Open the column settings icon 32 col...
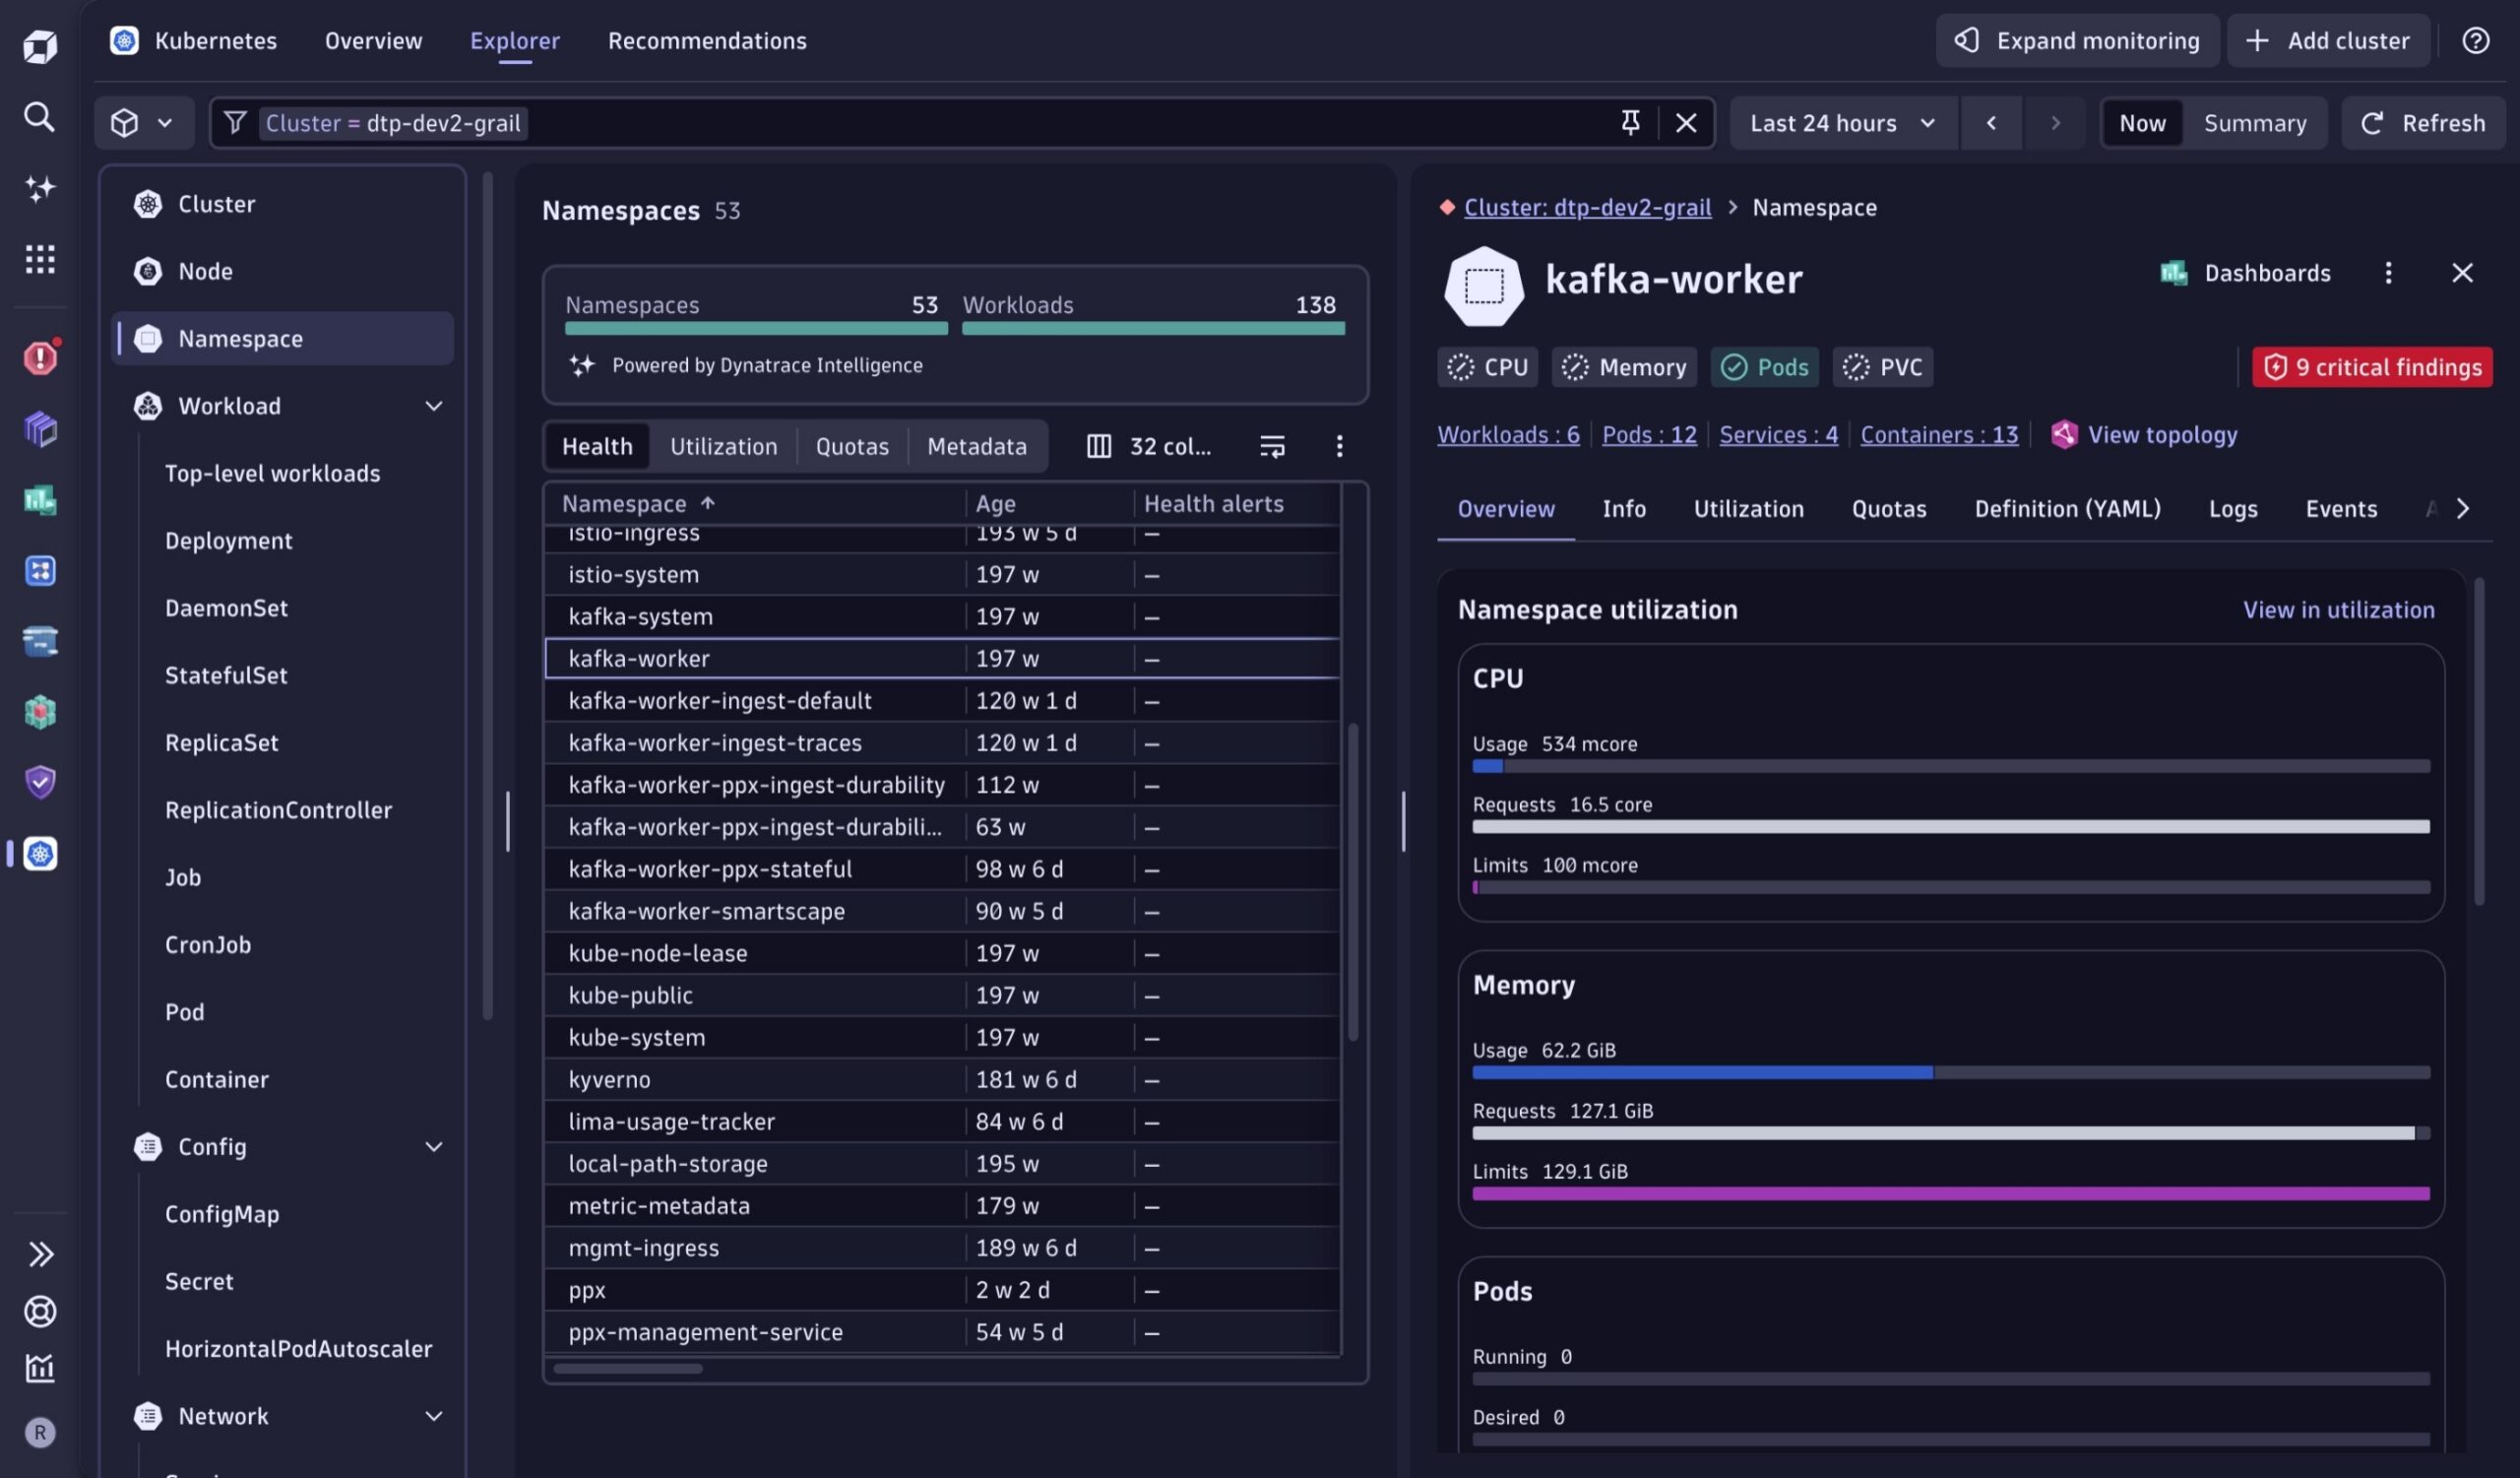Viewport: 2520px width, 1478px height. tap(1150, 446)
